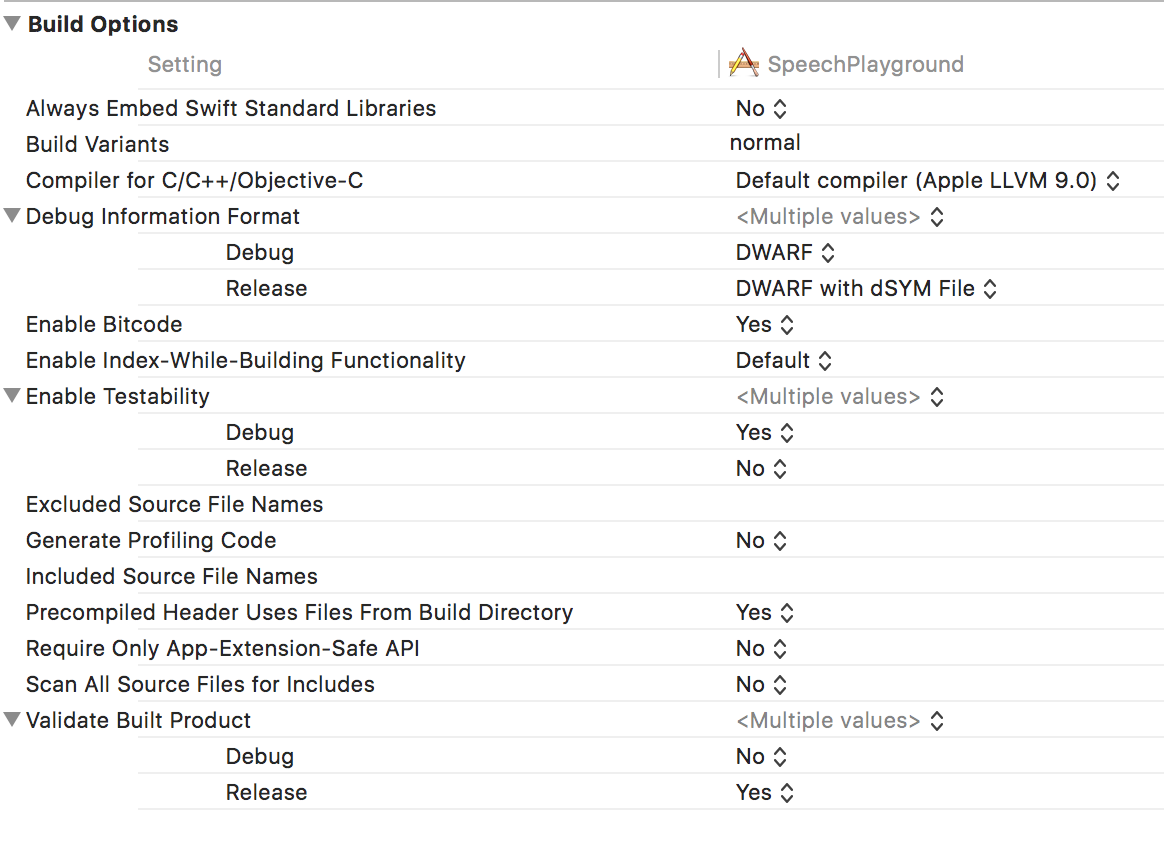The height and width of the screenshot is (850, 1164).
Task: Click the SpeechPlayground target icon in column header
Action: pos(744,62)
